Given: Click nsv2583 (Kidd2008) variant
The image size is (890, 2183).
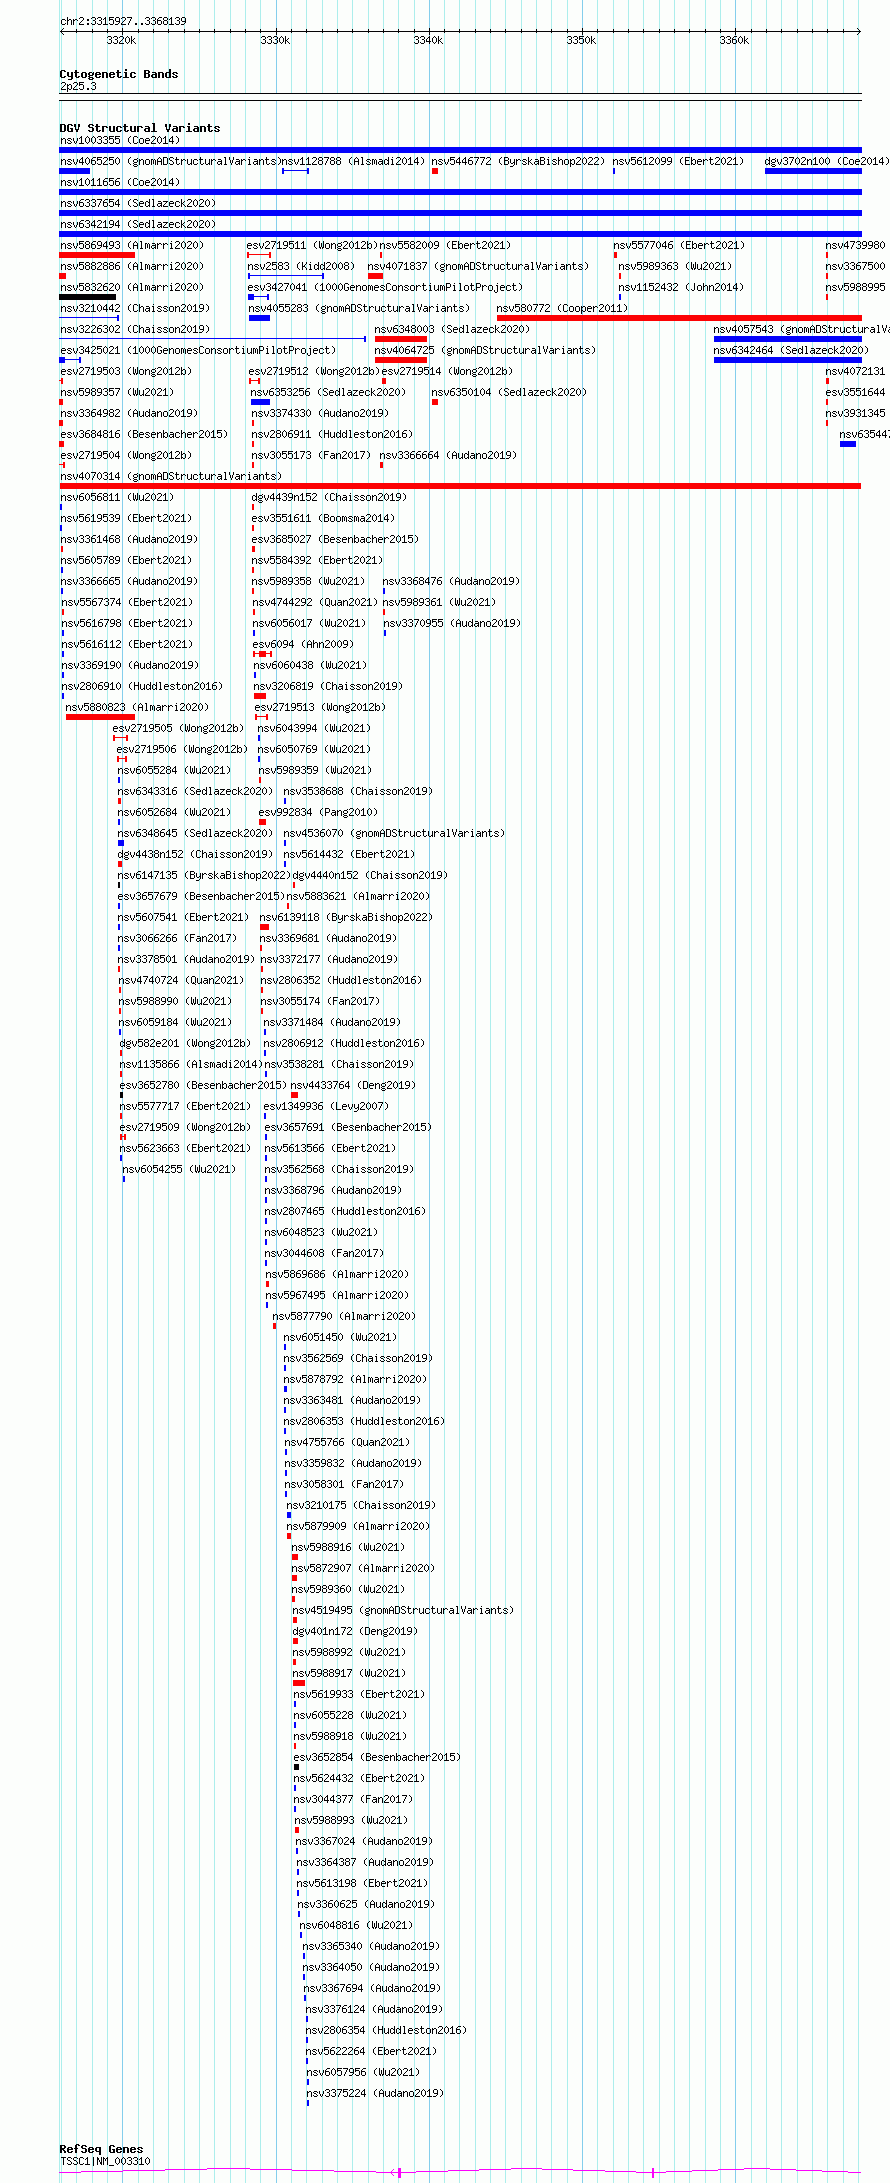Looking at the screenshot, I should 301,266.
